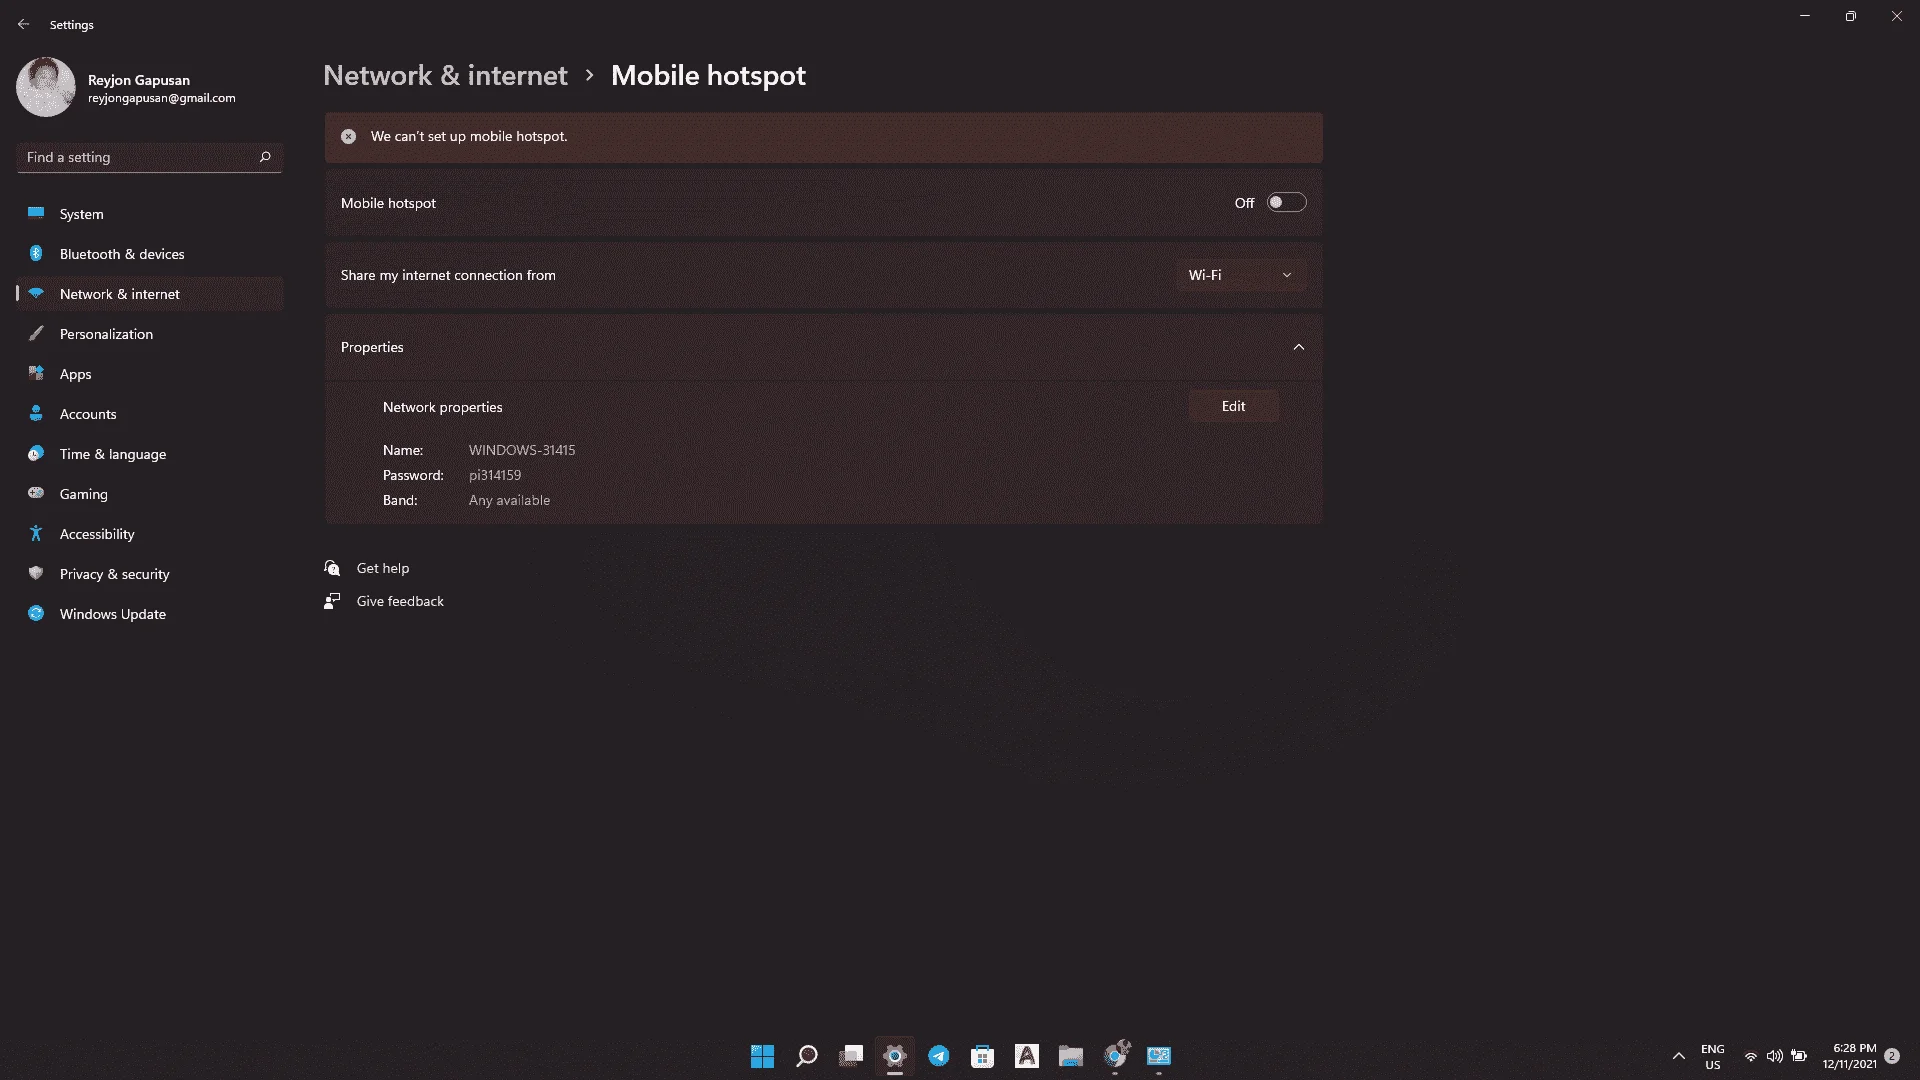Open Task View on taskbar
The height and width of the screenshot is (1080, 1920).
[x=851, y=1056]
